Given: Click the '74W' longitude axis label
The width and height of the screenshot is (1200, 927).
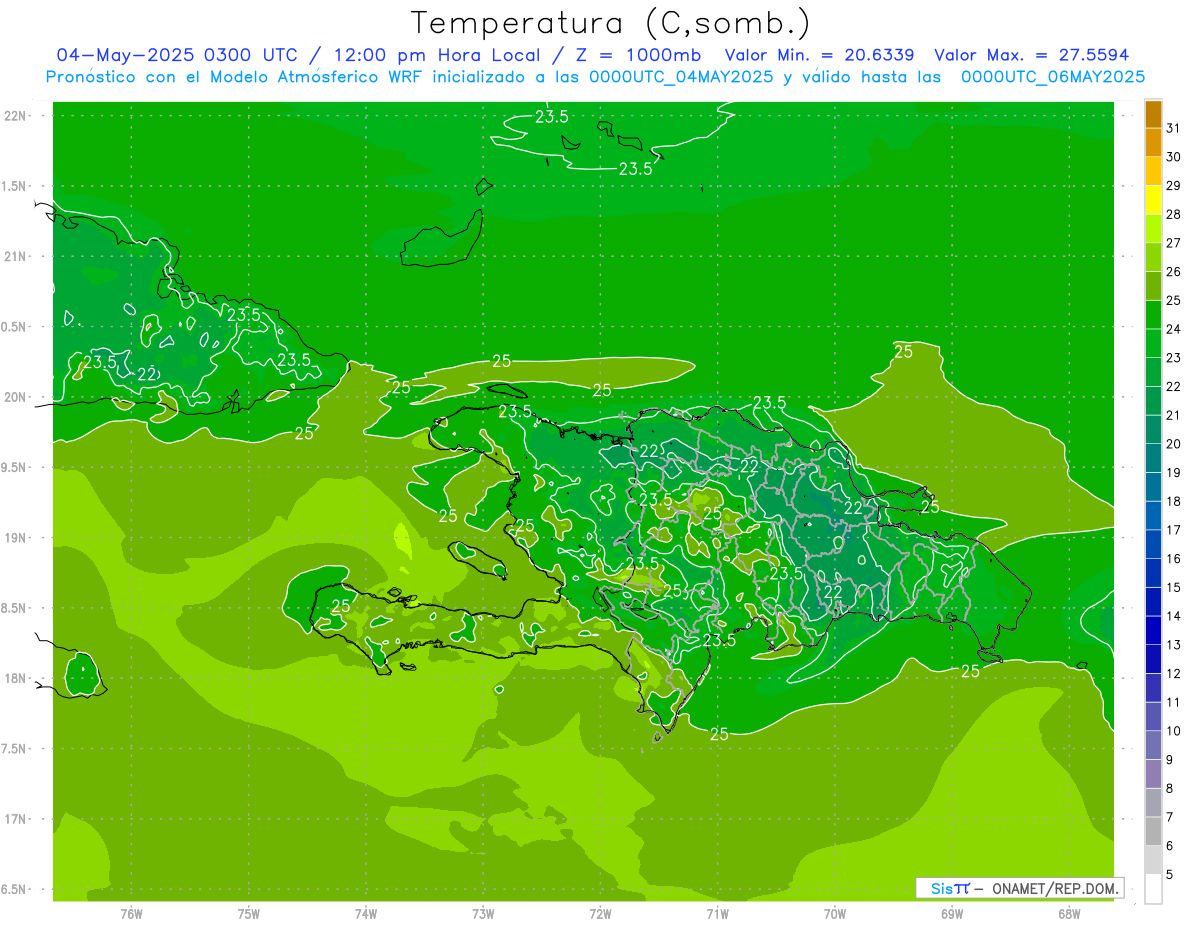Looking at the screenshot, I should [x=366, y=914].
